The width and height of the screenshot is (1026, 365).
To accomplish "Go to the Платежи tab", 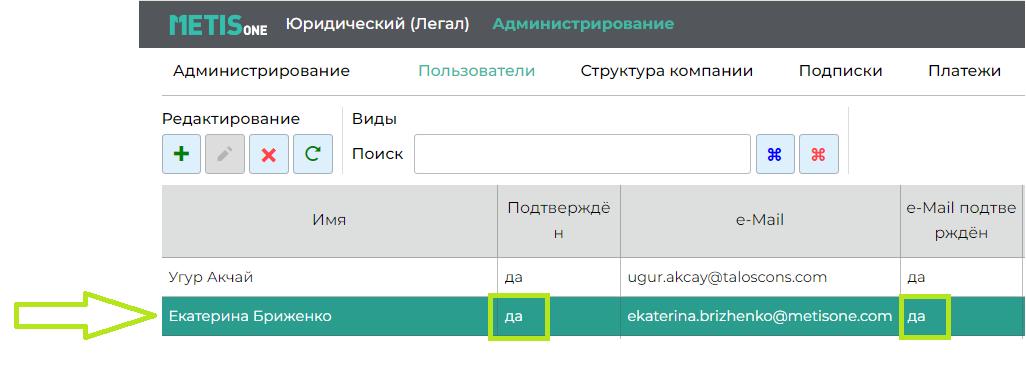I will (964, 71).
